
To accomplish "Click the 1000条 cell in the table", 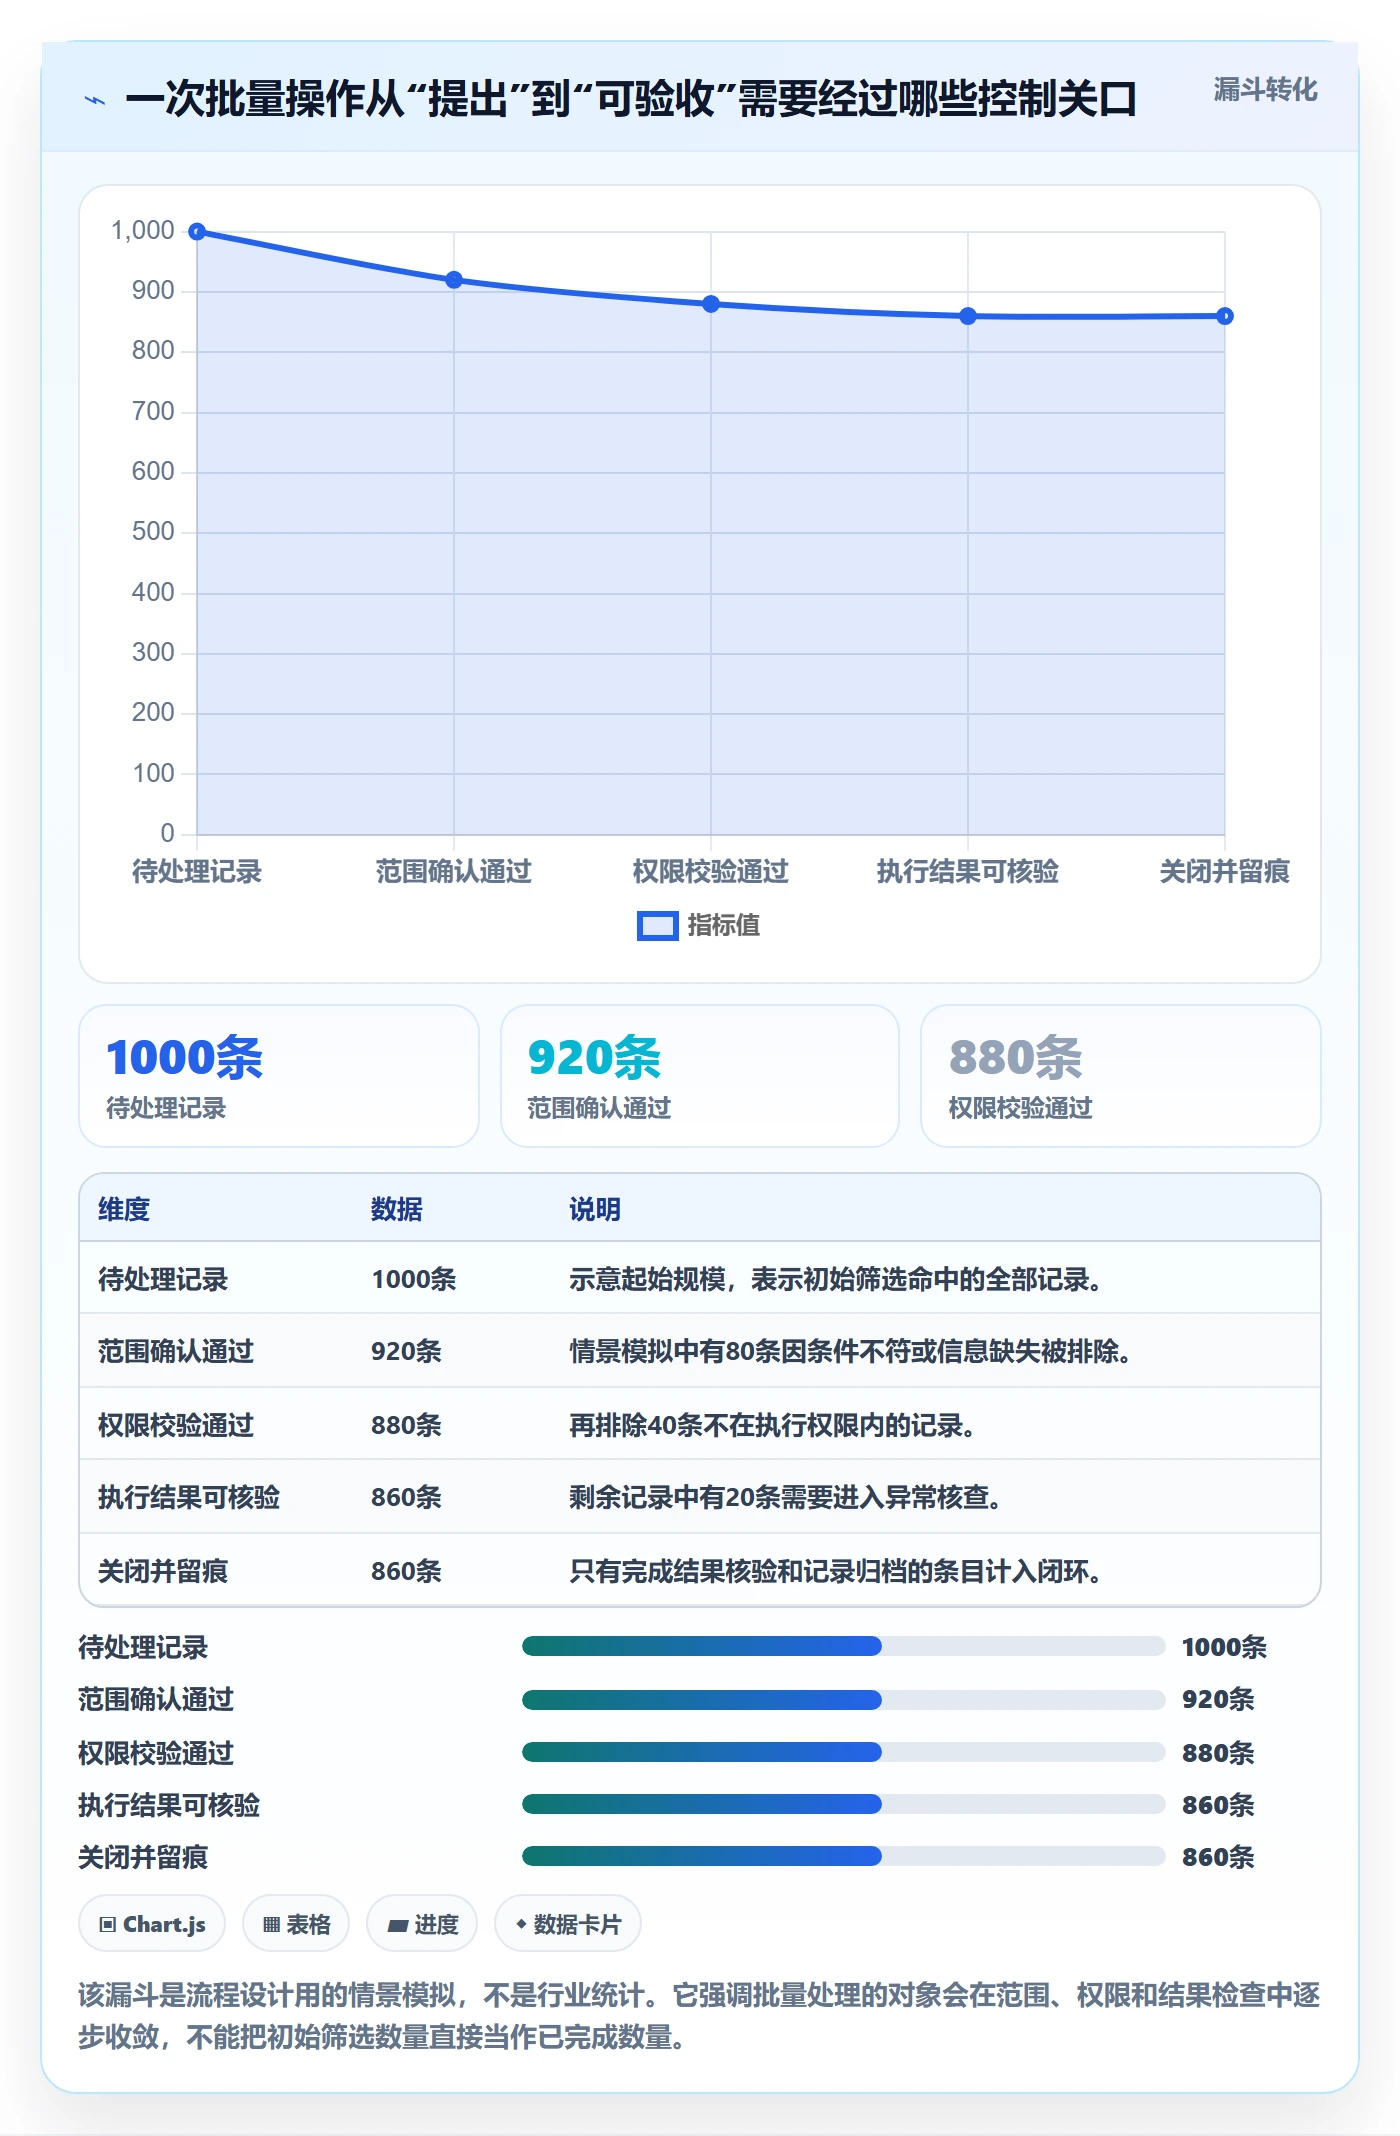I will click(x=414, y=1279).
